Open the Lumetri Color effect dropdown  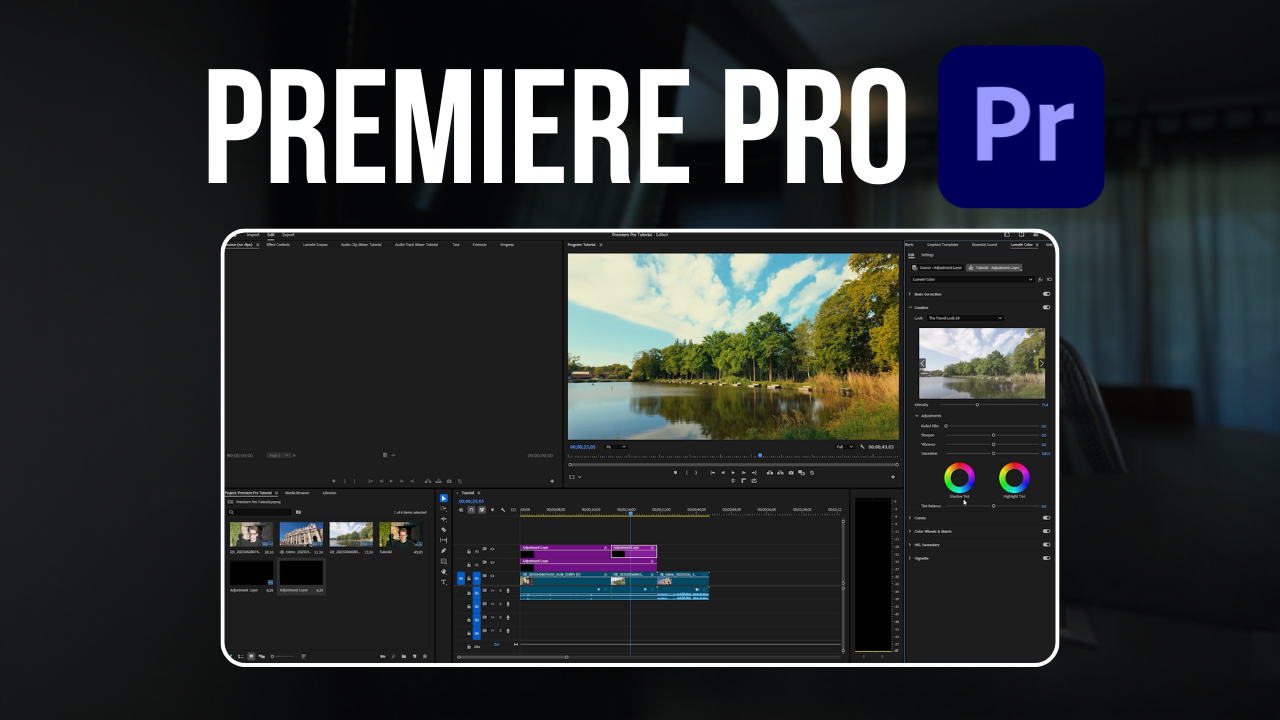tap(972, 279)
